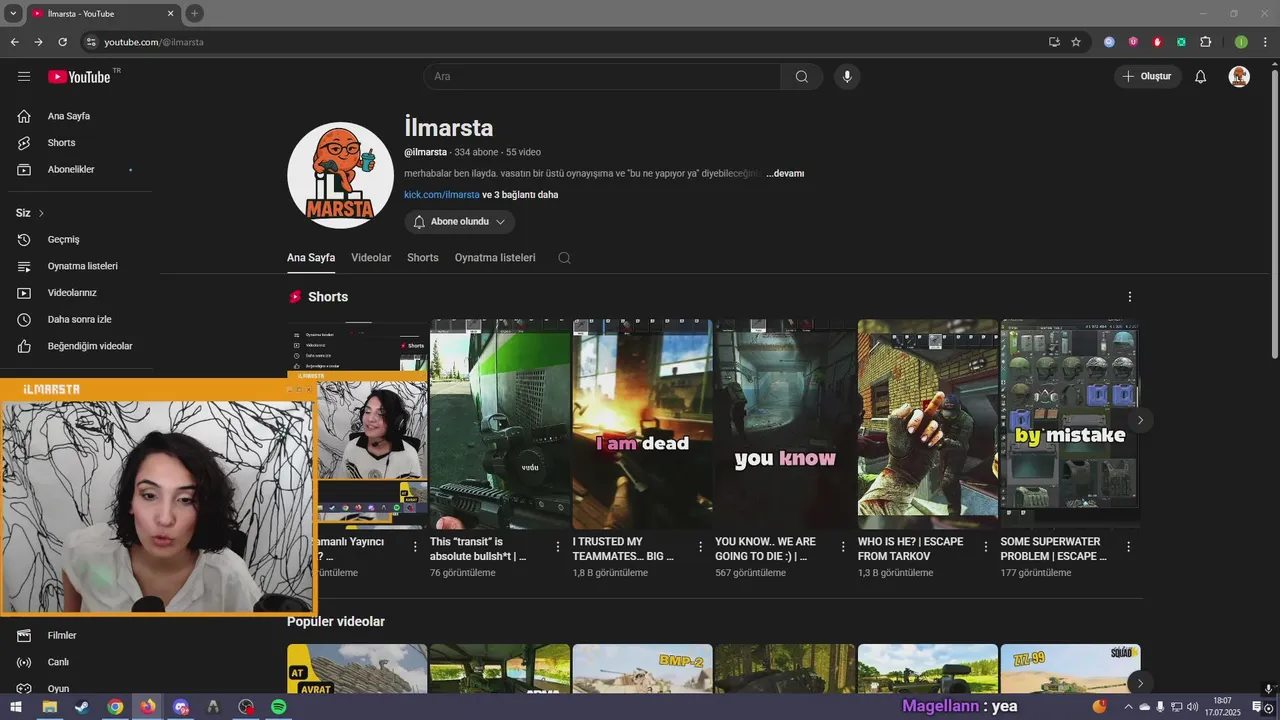This screenshot has height=720, width=1280.
Task: Open options for I TRUSTED MY TEAMMATES short
Action: coord(701,547)
